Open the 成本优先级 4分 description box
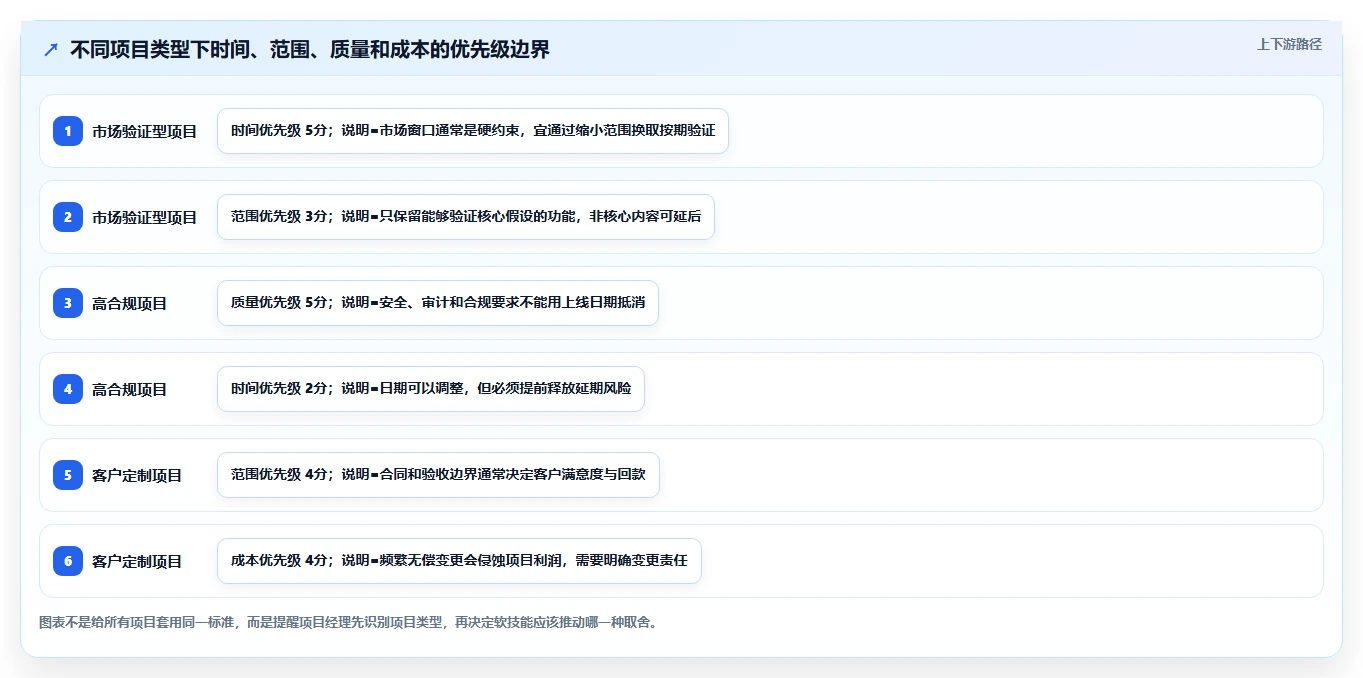The image size is (1363, 678). pyautogui.click(x=459, y=561)
